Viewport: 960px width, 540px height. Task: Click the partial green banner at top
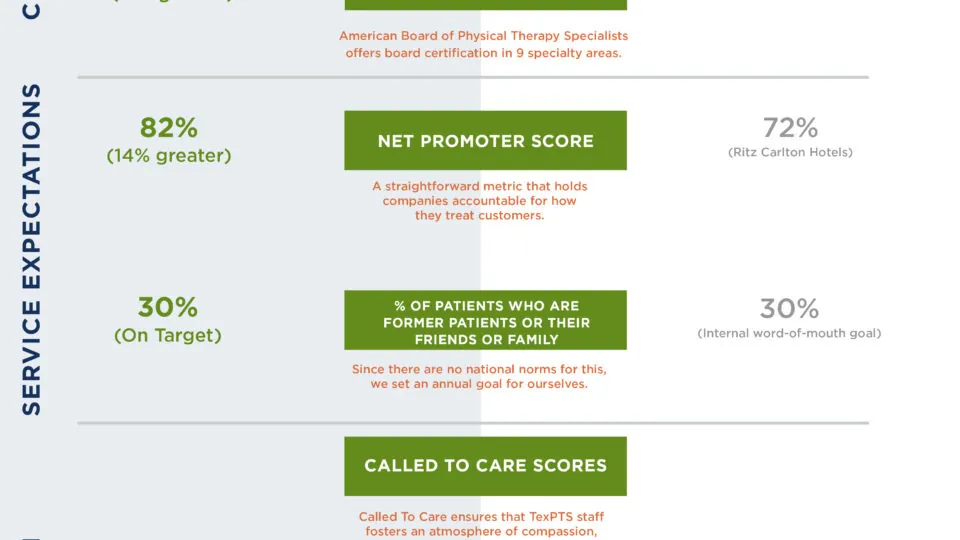[485, 5]
